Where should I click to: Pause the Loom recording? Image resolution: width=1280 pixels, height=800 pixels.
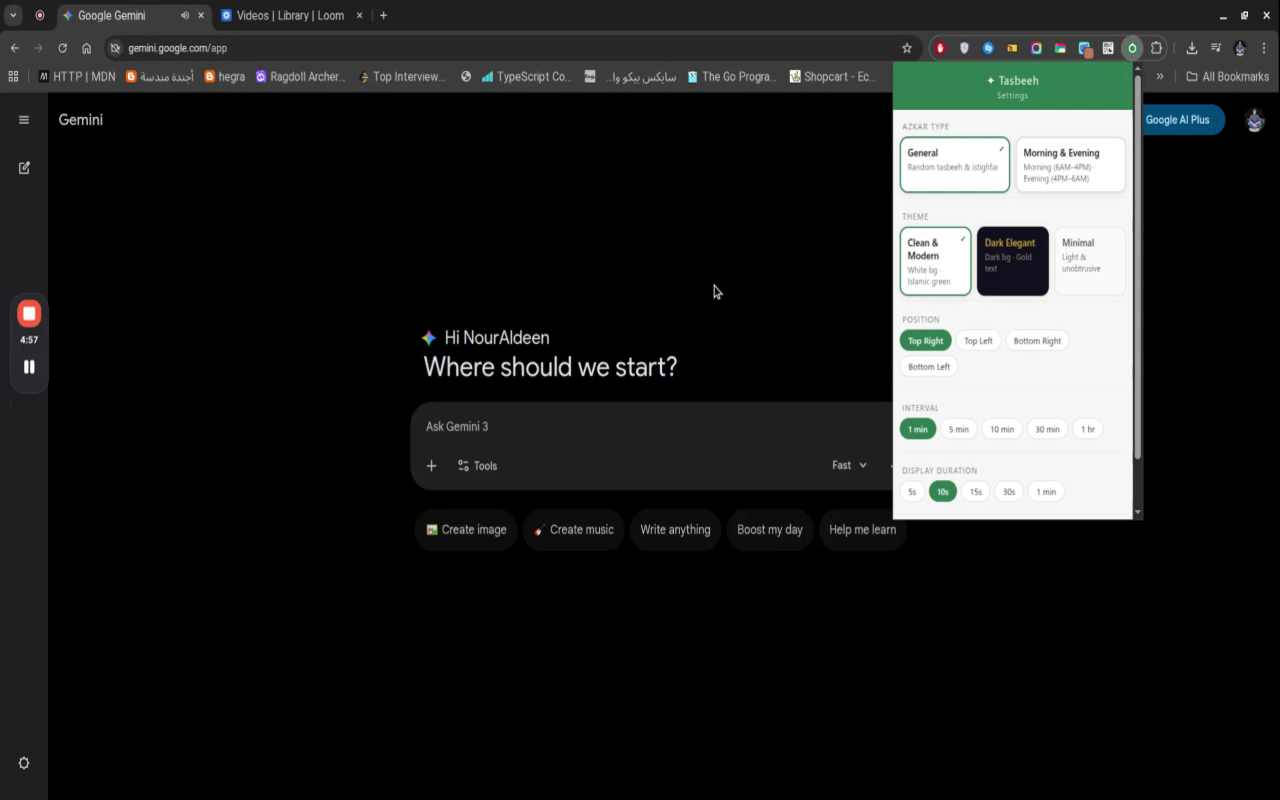coord(29,367)
